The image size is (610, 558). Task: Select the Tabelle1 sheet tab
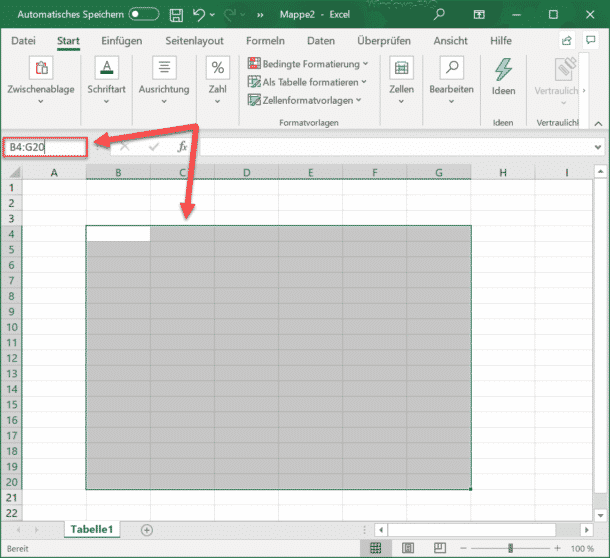[92, 529]
